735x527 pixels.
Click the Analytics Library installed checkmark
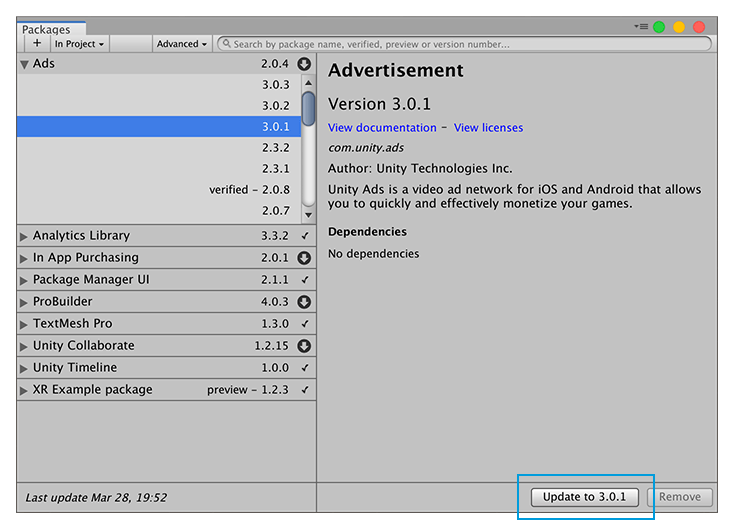click(305, 236)
